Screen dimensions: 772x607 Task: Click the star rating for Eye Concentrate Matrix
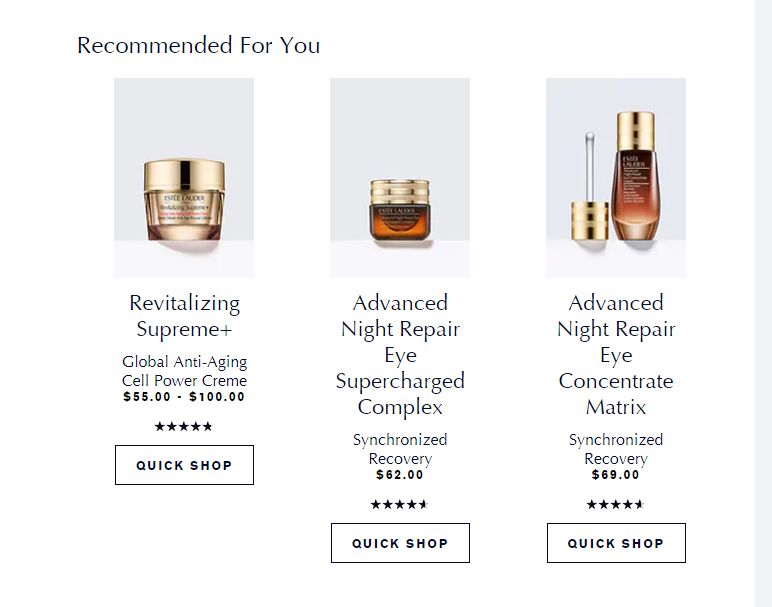[x=615, y=505]
